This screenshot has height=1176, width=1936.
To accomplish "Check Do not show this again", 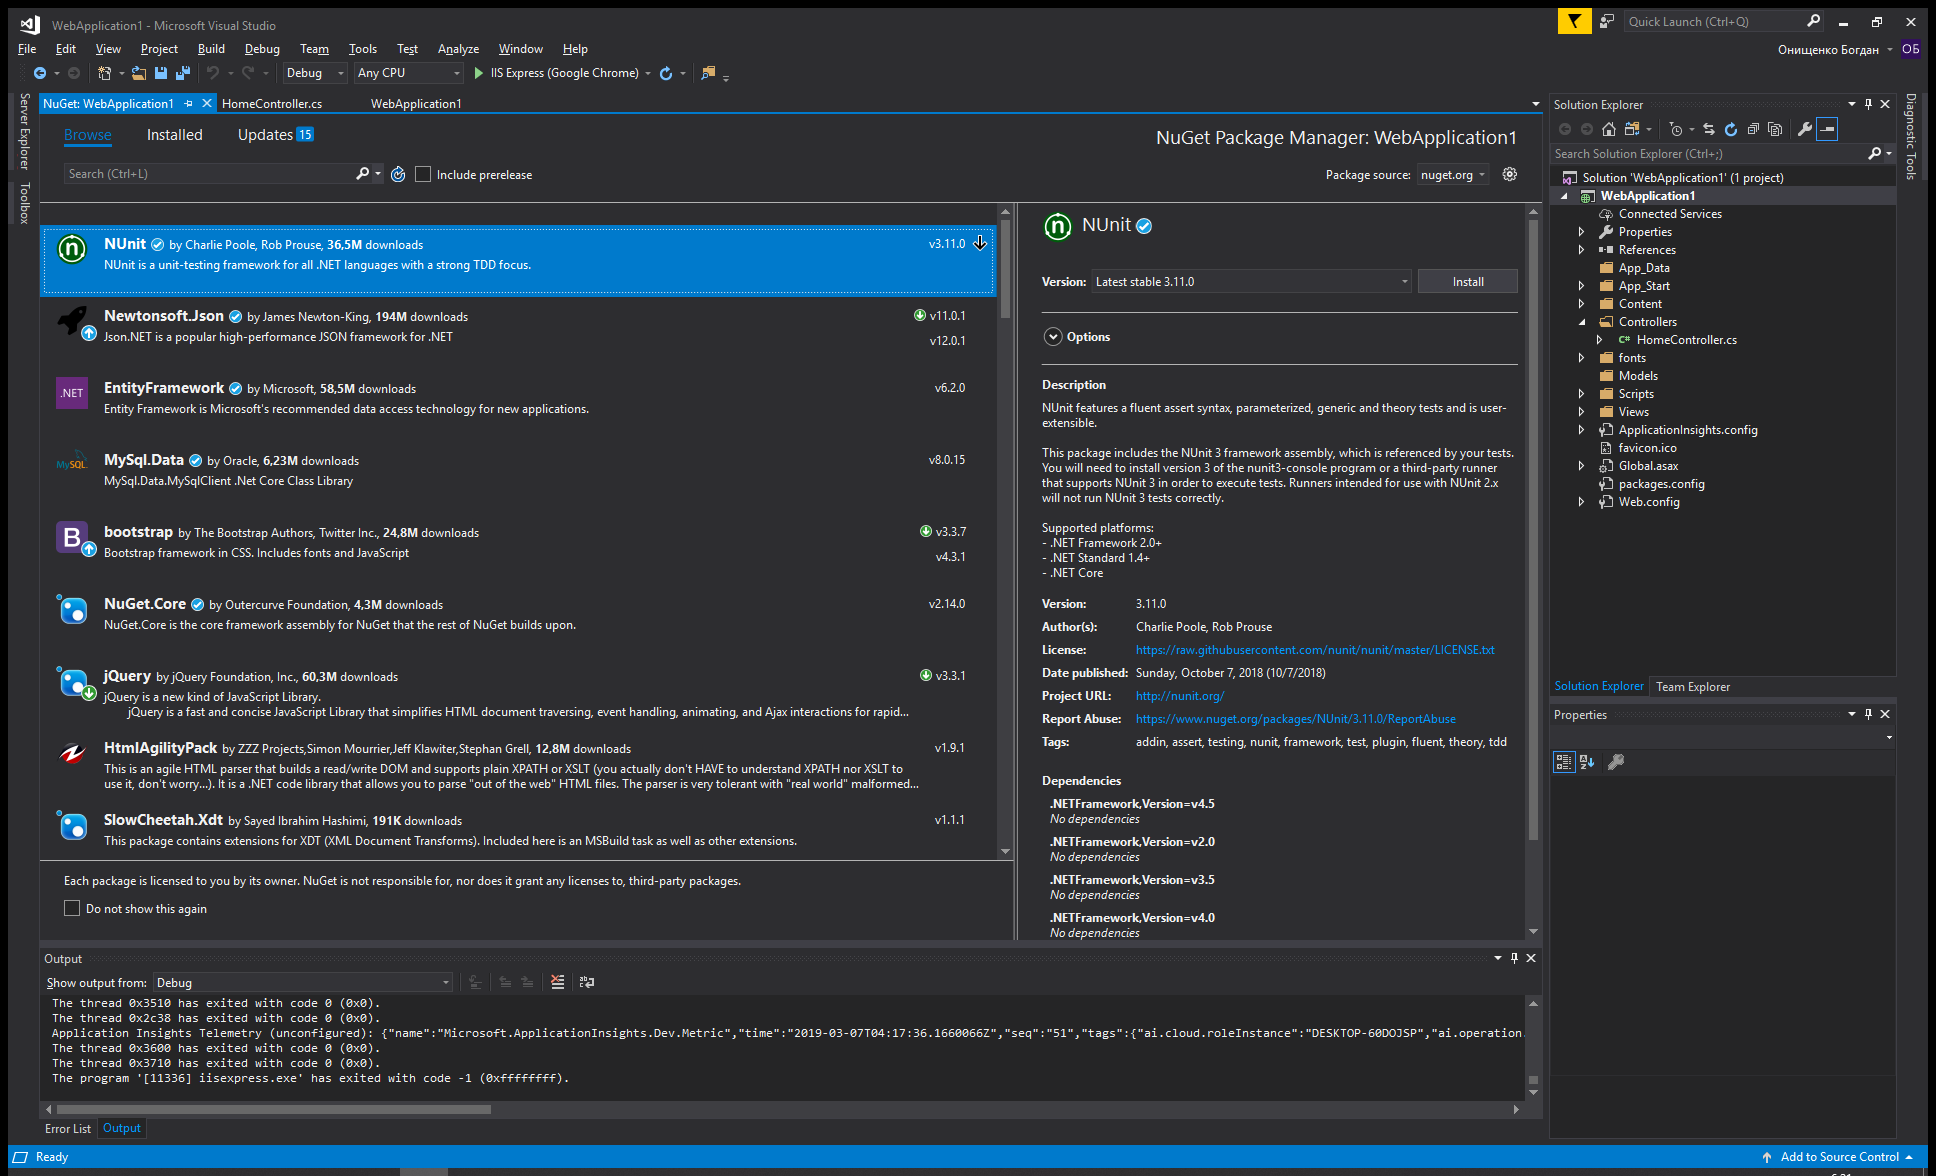I will point(72,908).
